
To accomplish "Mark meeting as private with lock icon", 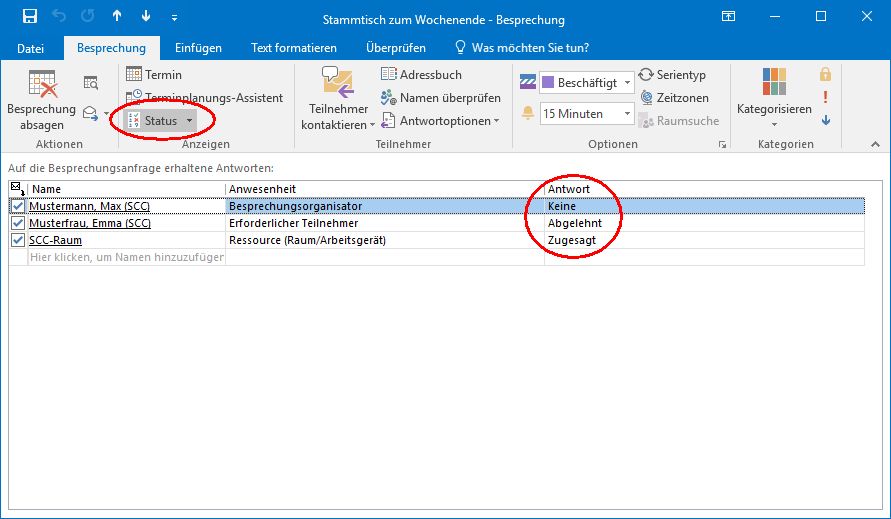I will click(x=825, y=75).
